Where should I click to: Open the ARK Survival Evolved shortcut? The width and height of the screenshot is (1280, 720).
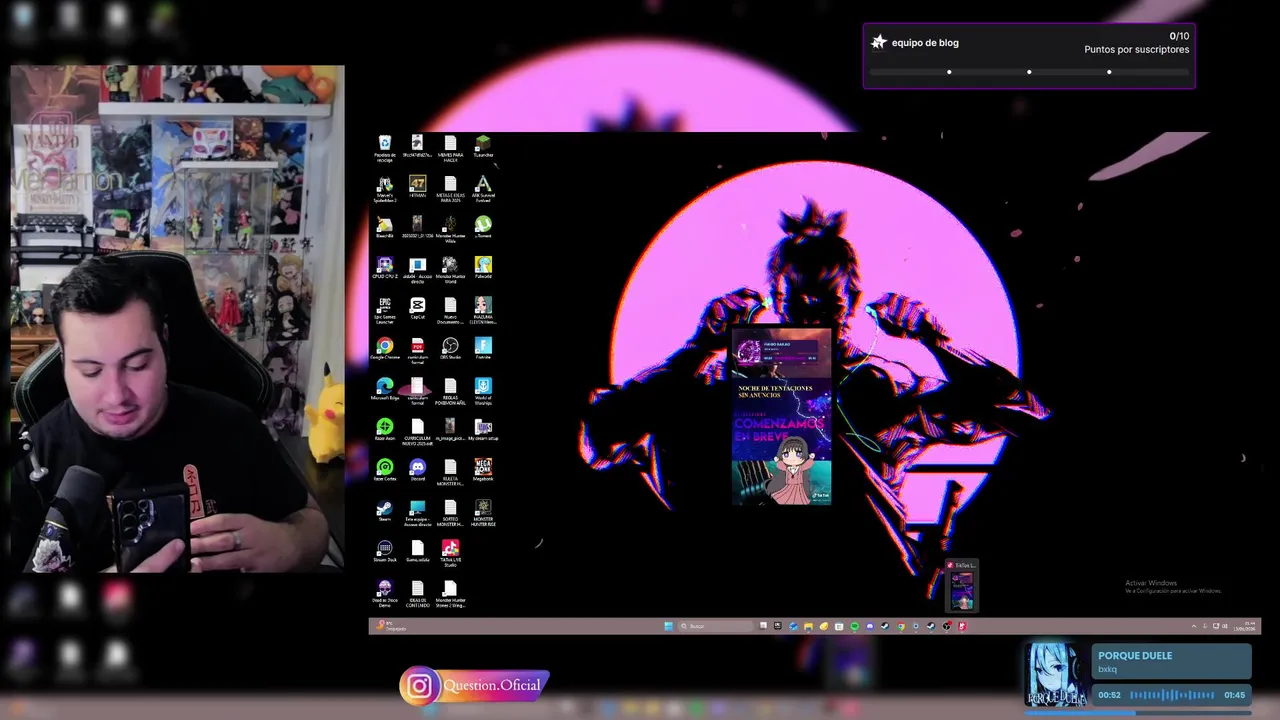point(483,188)
